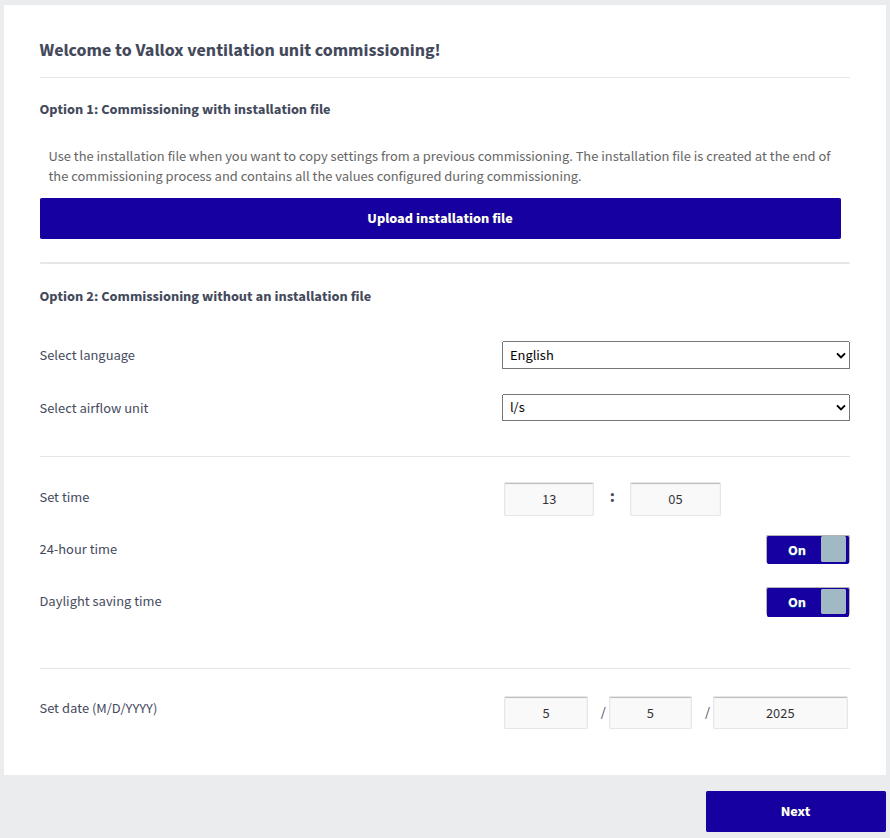Click the Option 1 installation file heading
This screenshot has width=890, height=838.
[x=185, y=109]
